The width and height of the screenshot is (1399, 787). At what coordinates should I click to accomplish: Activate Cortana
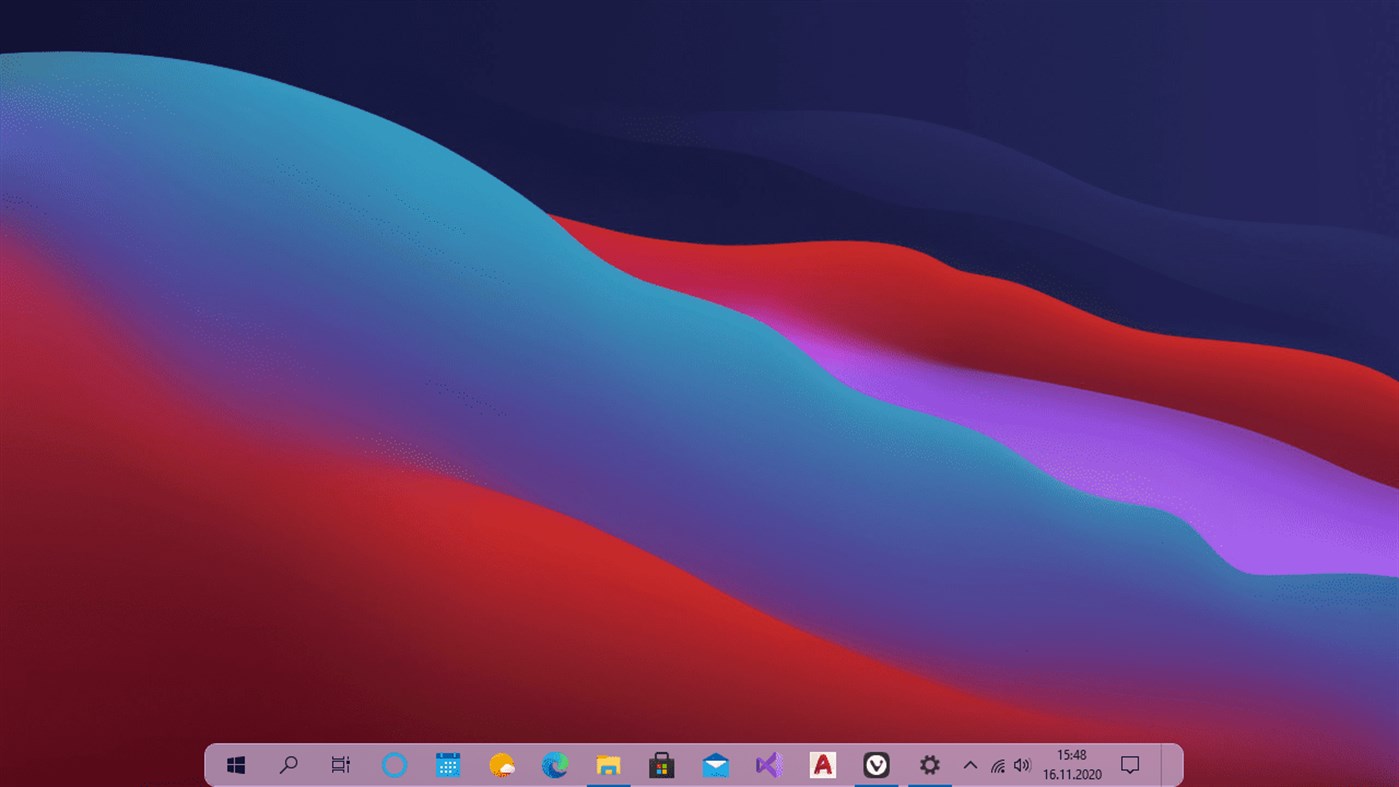click(394, 764)
